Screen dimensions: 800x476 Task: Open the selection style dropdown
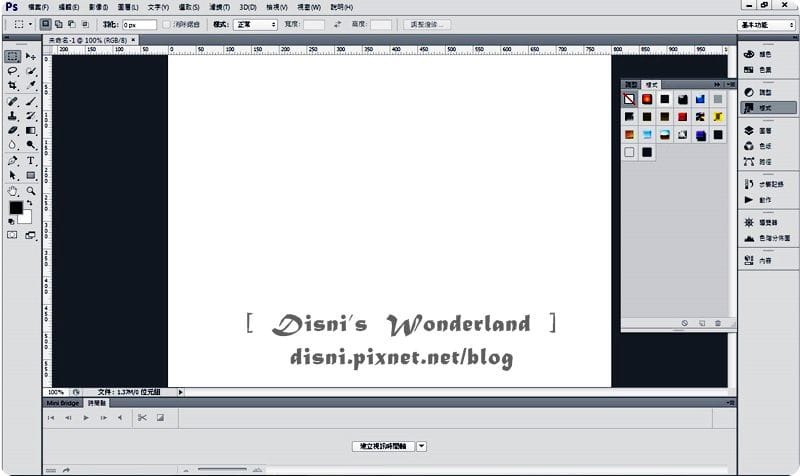pyautogui.click(x=255, y=24)
